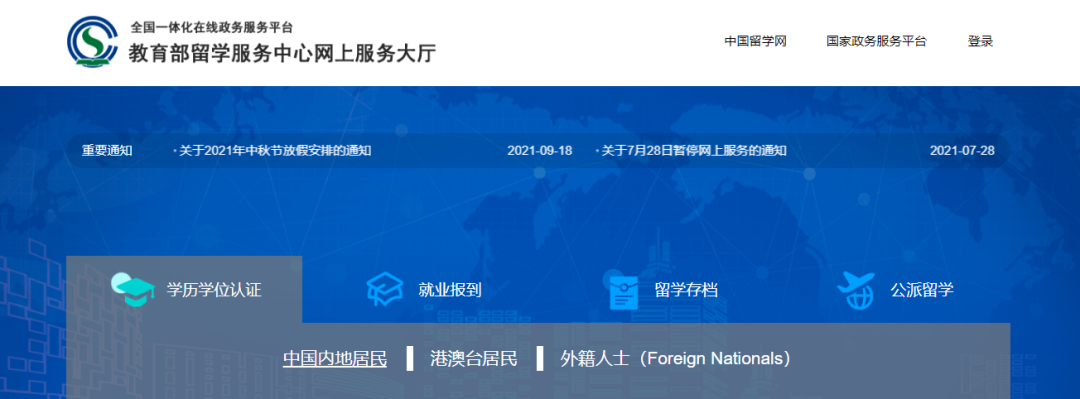This screenshot has height=399, width=1080.
Task: Select the 中国内地居民 sub-tab
Action: (335, 359)
